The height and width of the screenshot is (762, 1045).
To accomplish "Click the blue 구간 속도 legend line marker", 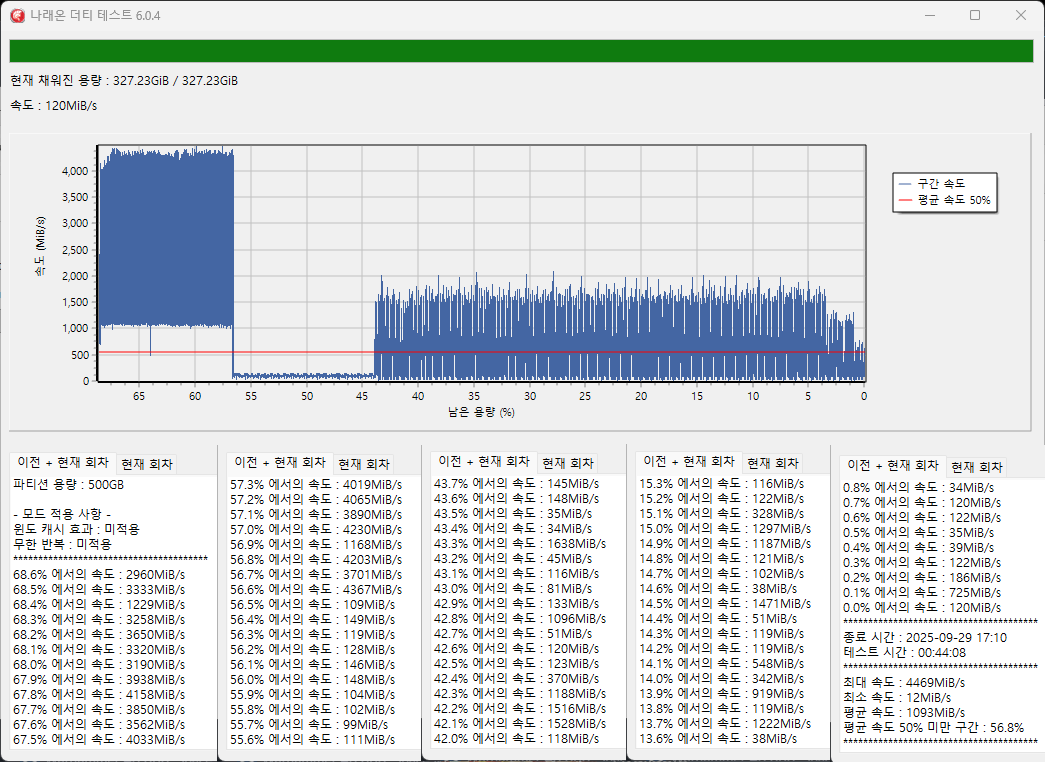I will pos(904,184).
